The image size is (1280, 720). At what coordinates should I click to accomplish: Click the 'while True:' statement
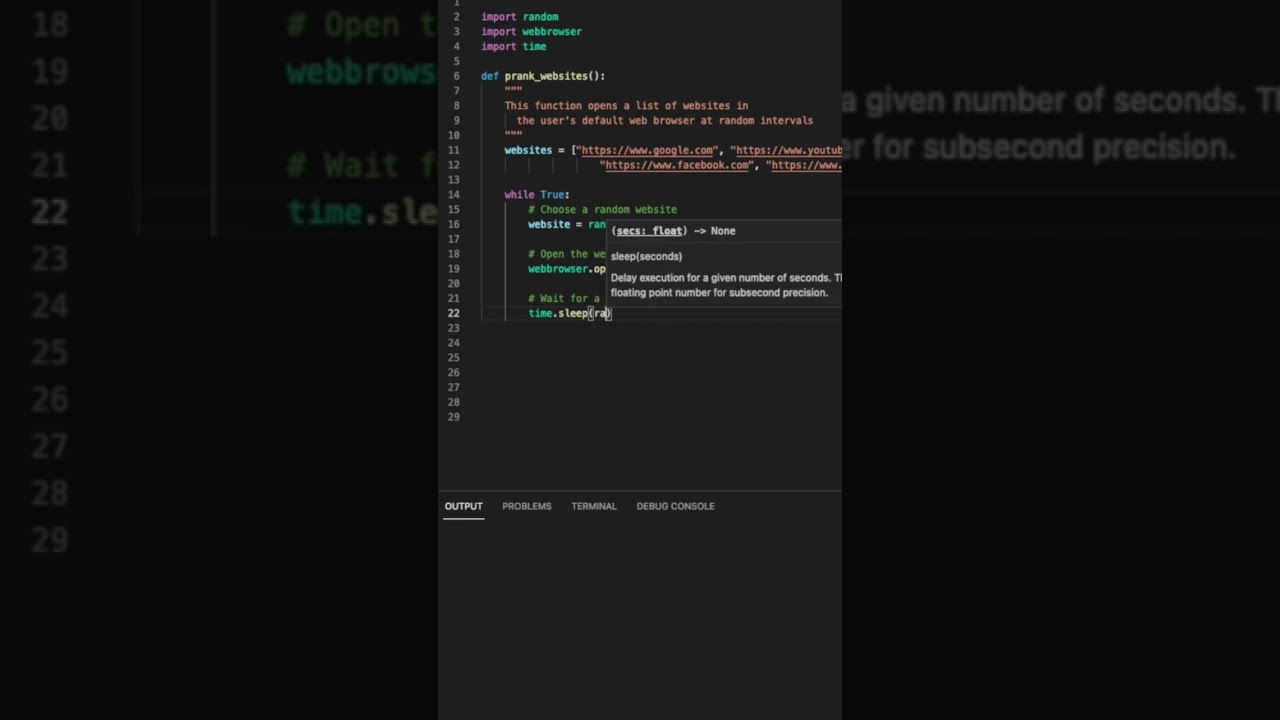[537, 195]
